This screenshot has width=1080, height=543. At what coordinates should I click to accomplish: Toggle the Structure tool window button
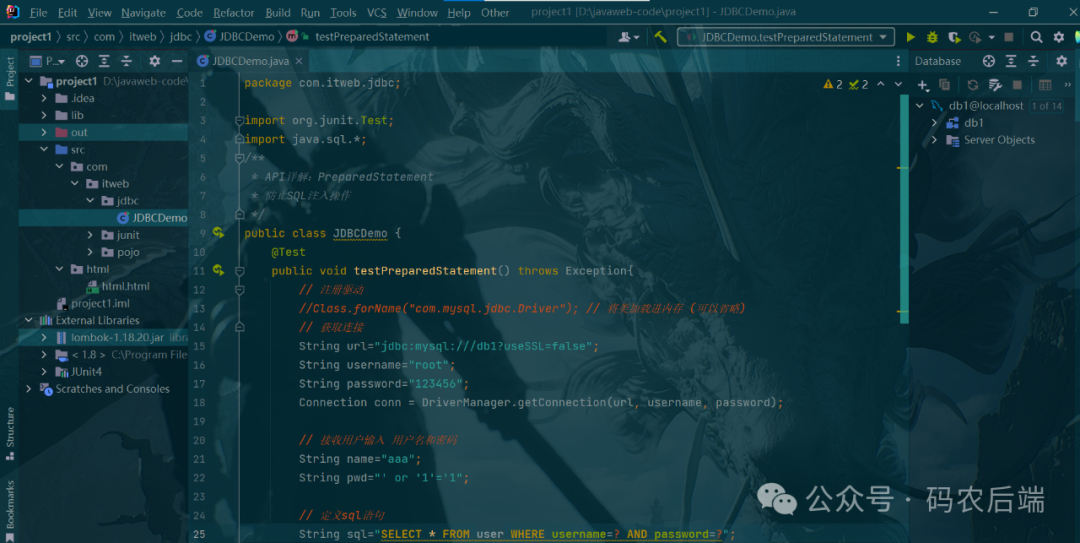(10, 433)
